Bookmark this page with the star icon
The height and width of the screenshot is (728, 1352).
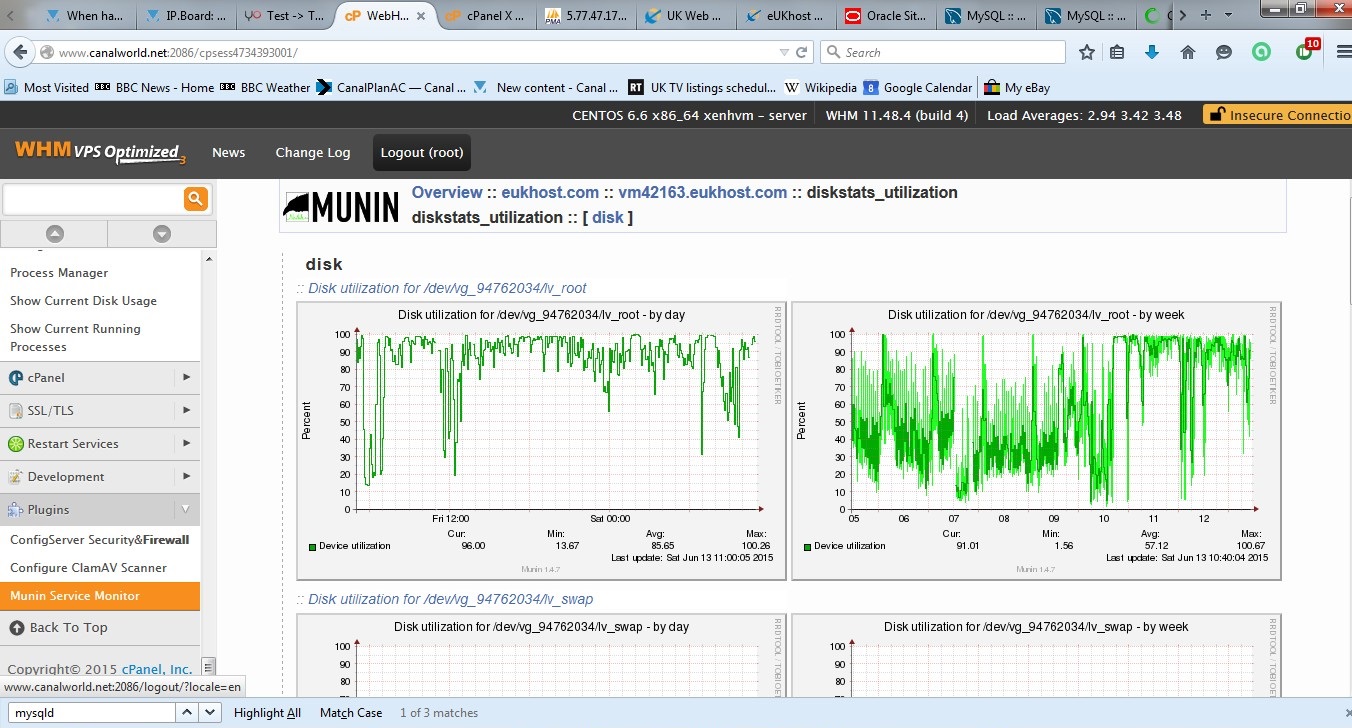1087,52
